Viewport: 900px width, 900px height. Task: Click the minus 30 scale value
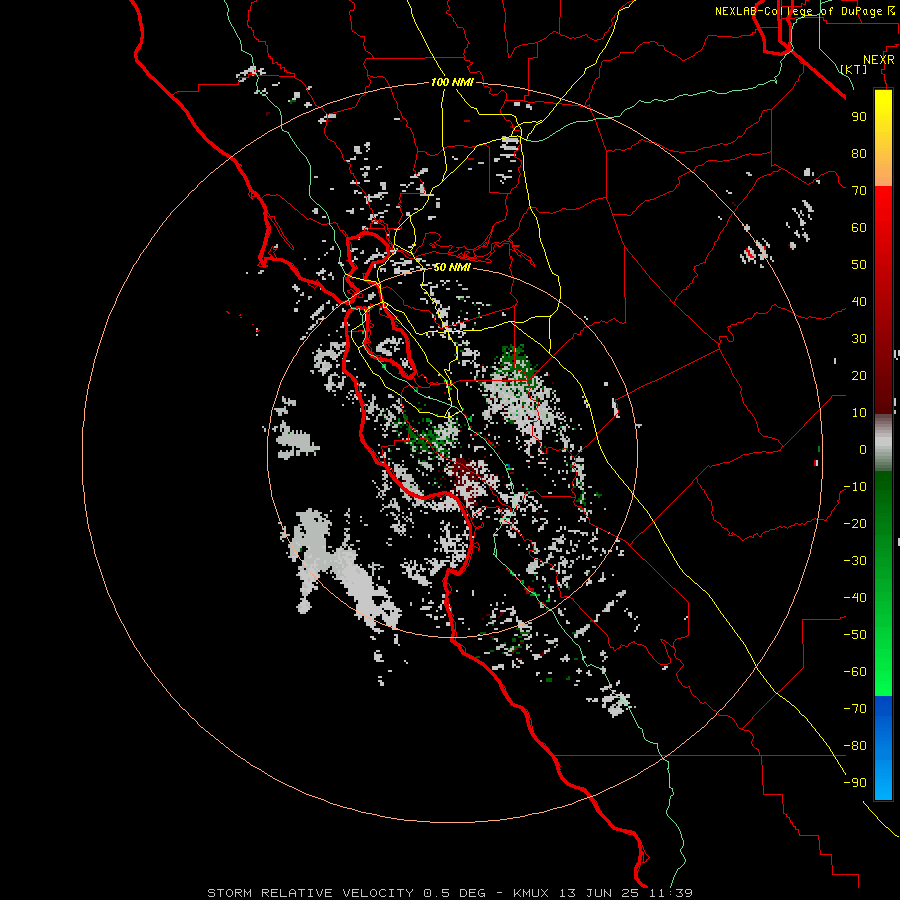[x=855, y=561]
